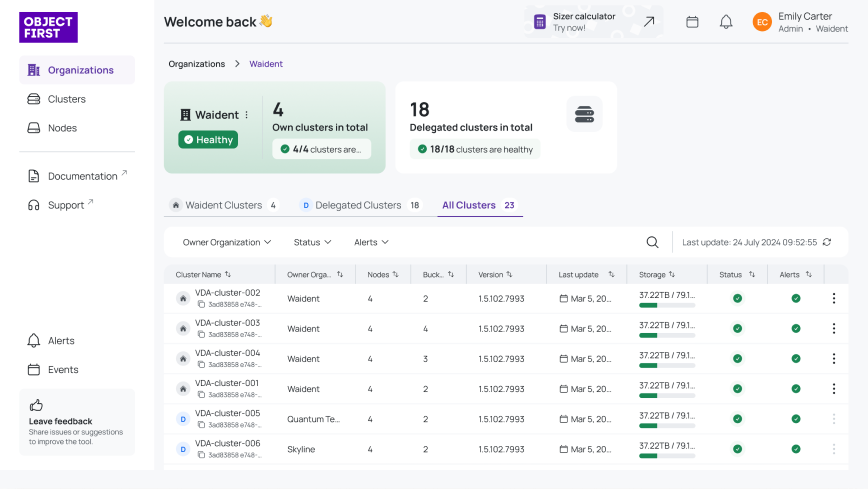Click VDA-cluster-006 name
Screen dimensions: 868x489
click(228, 443)
